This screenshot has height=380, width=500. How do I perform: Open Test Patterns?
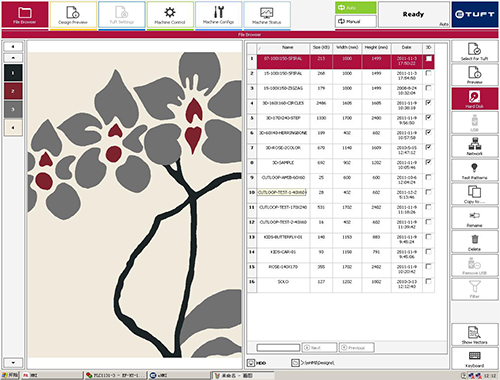[475, 170]
